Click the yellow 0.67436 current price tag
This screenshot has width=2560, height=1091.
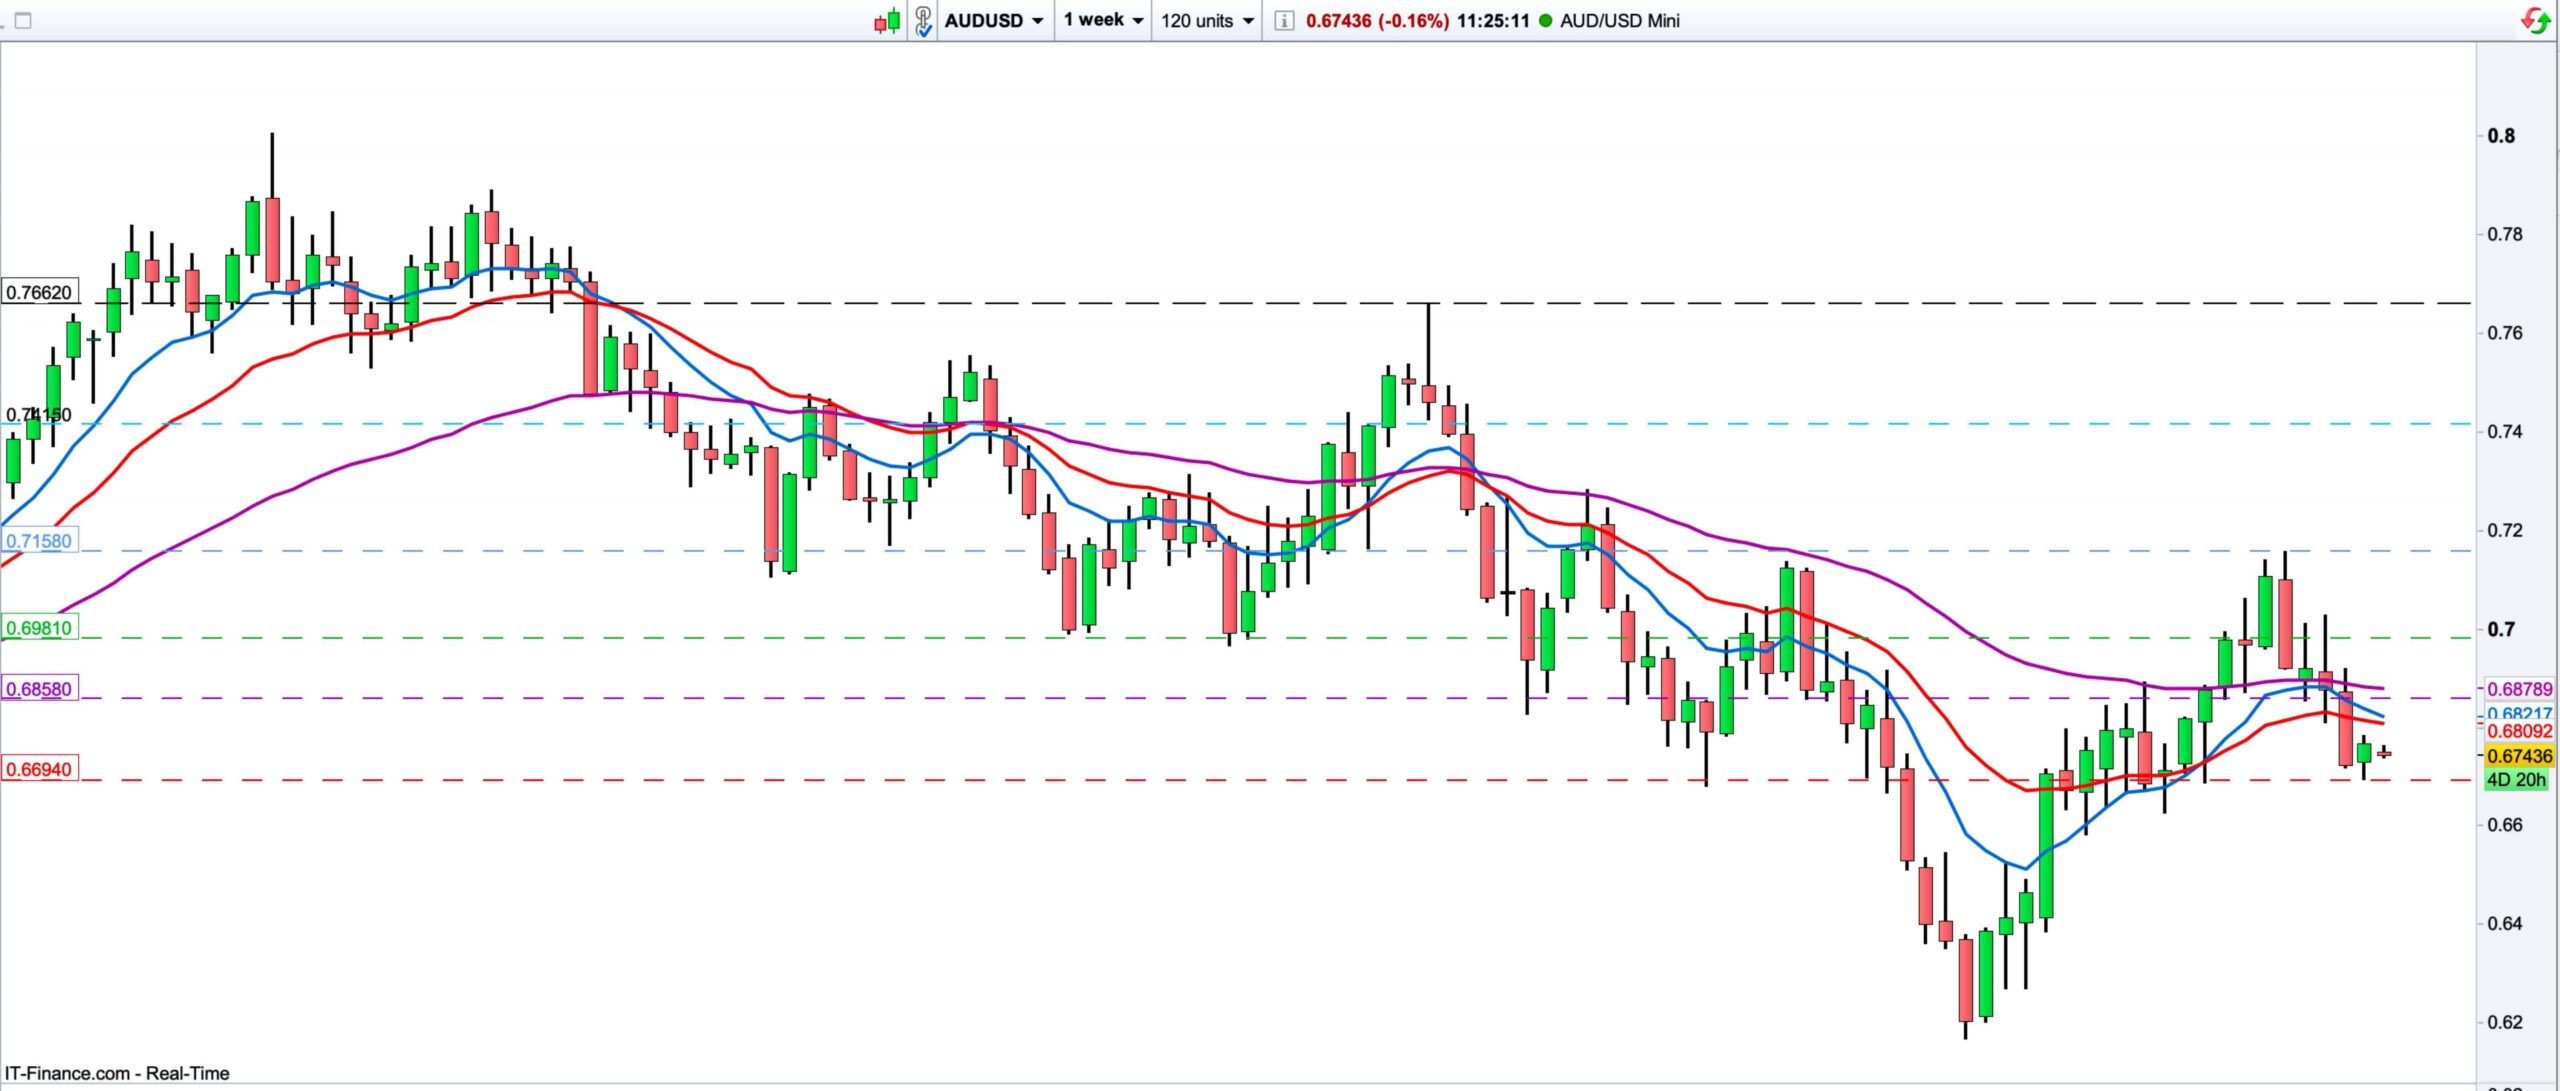coord(2519,757)
